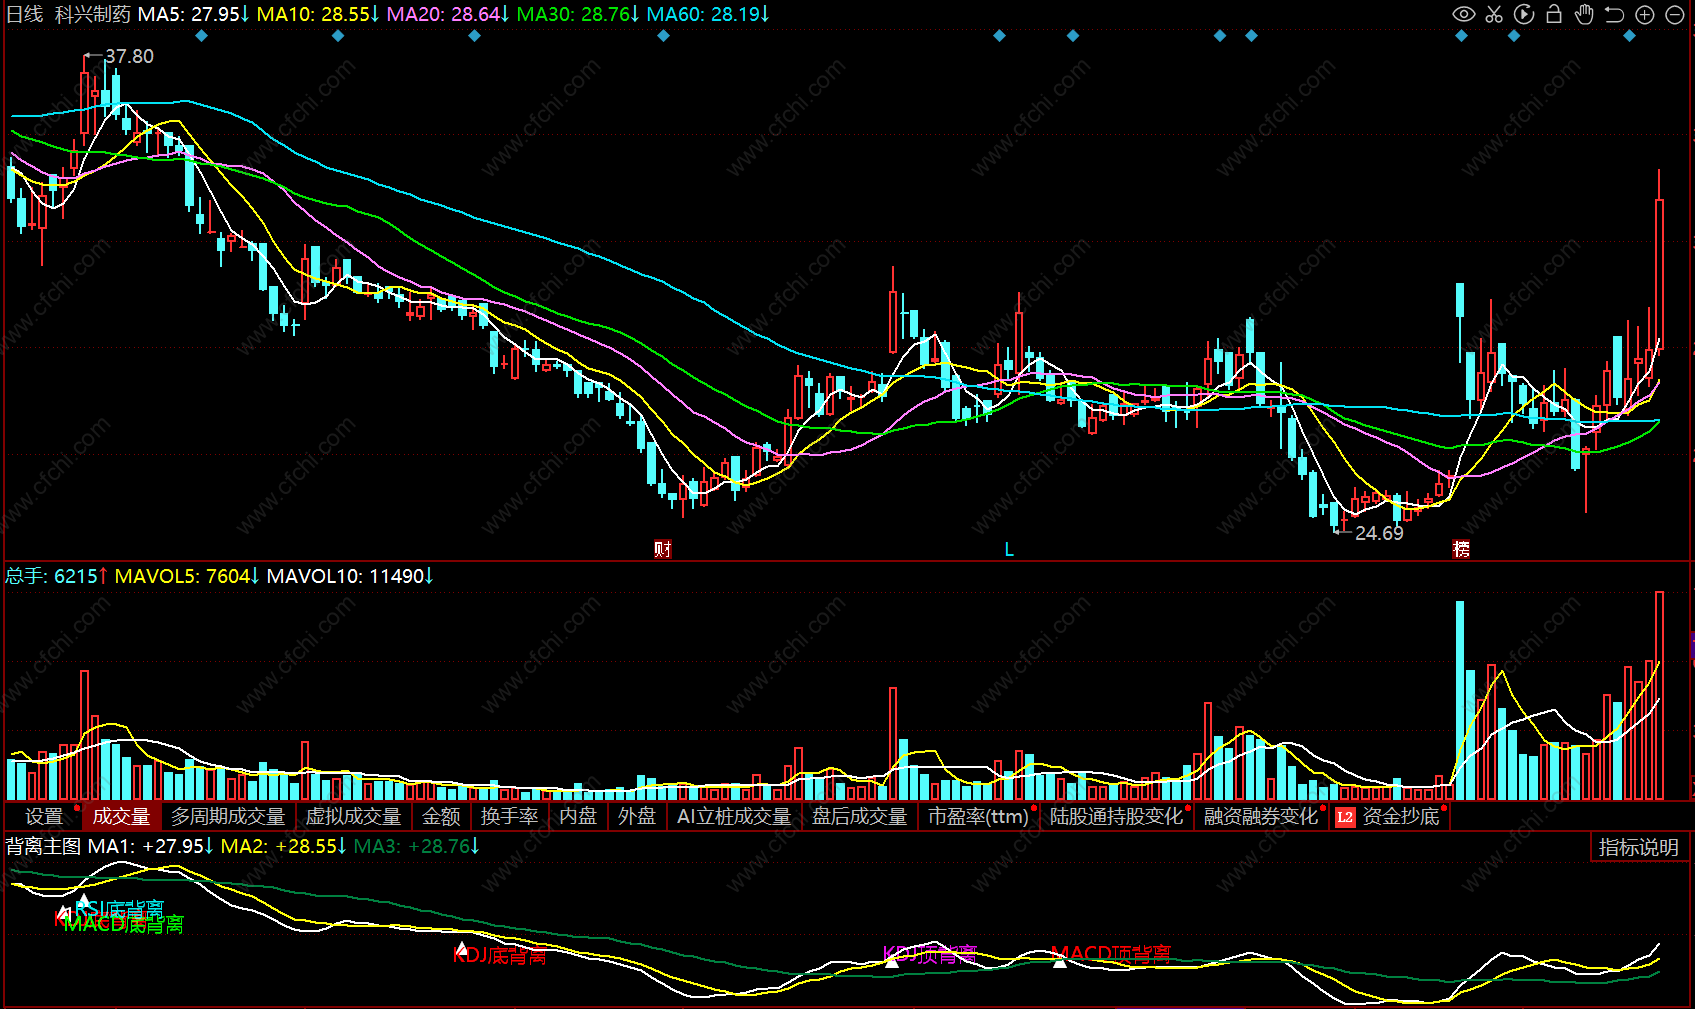Click the rightmost blue diamond info marker
1695x1009 pixels.
pos(1630,36)
